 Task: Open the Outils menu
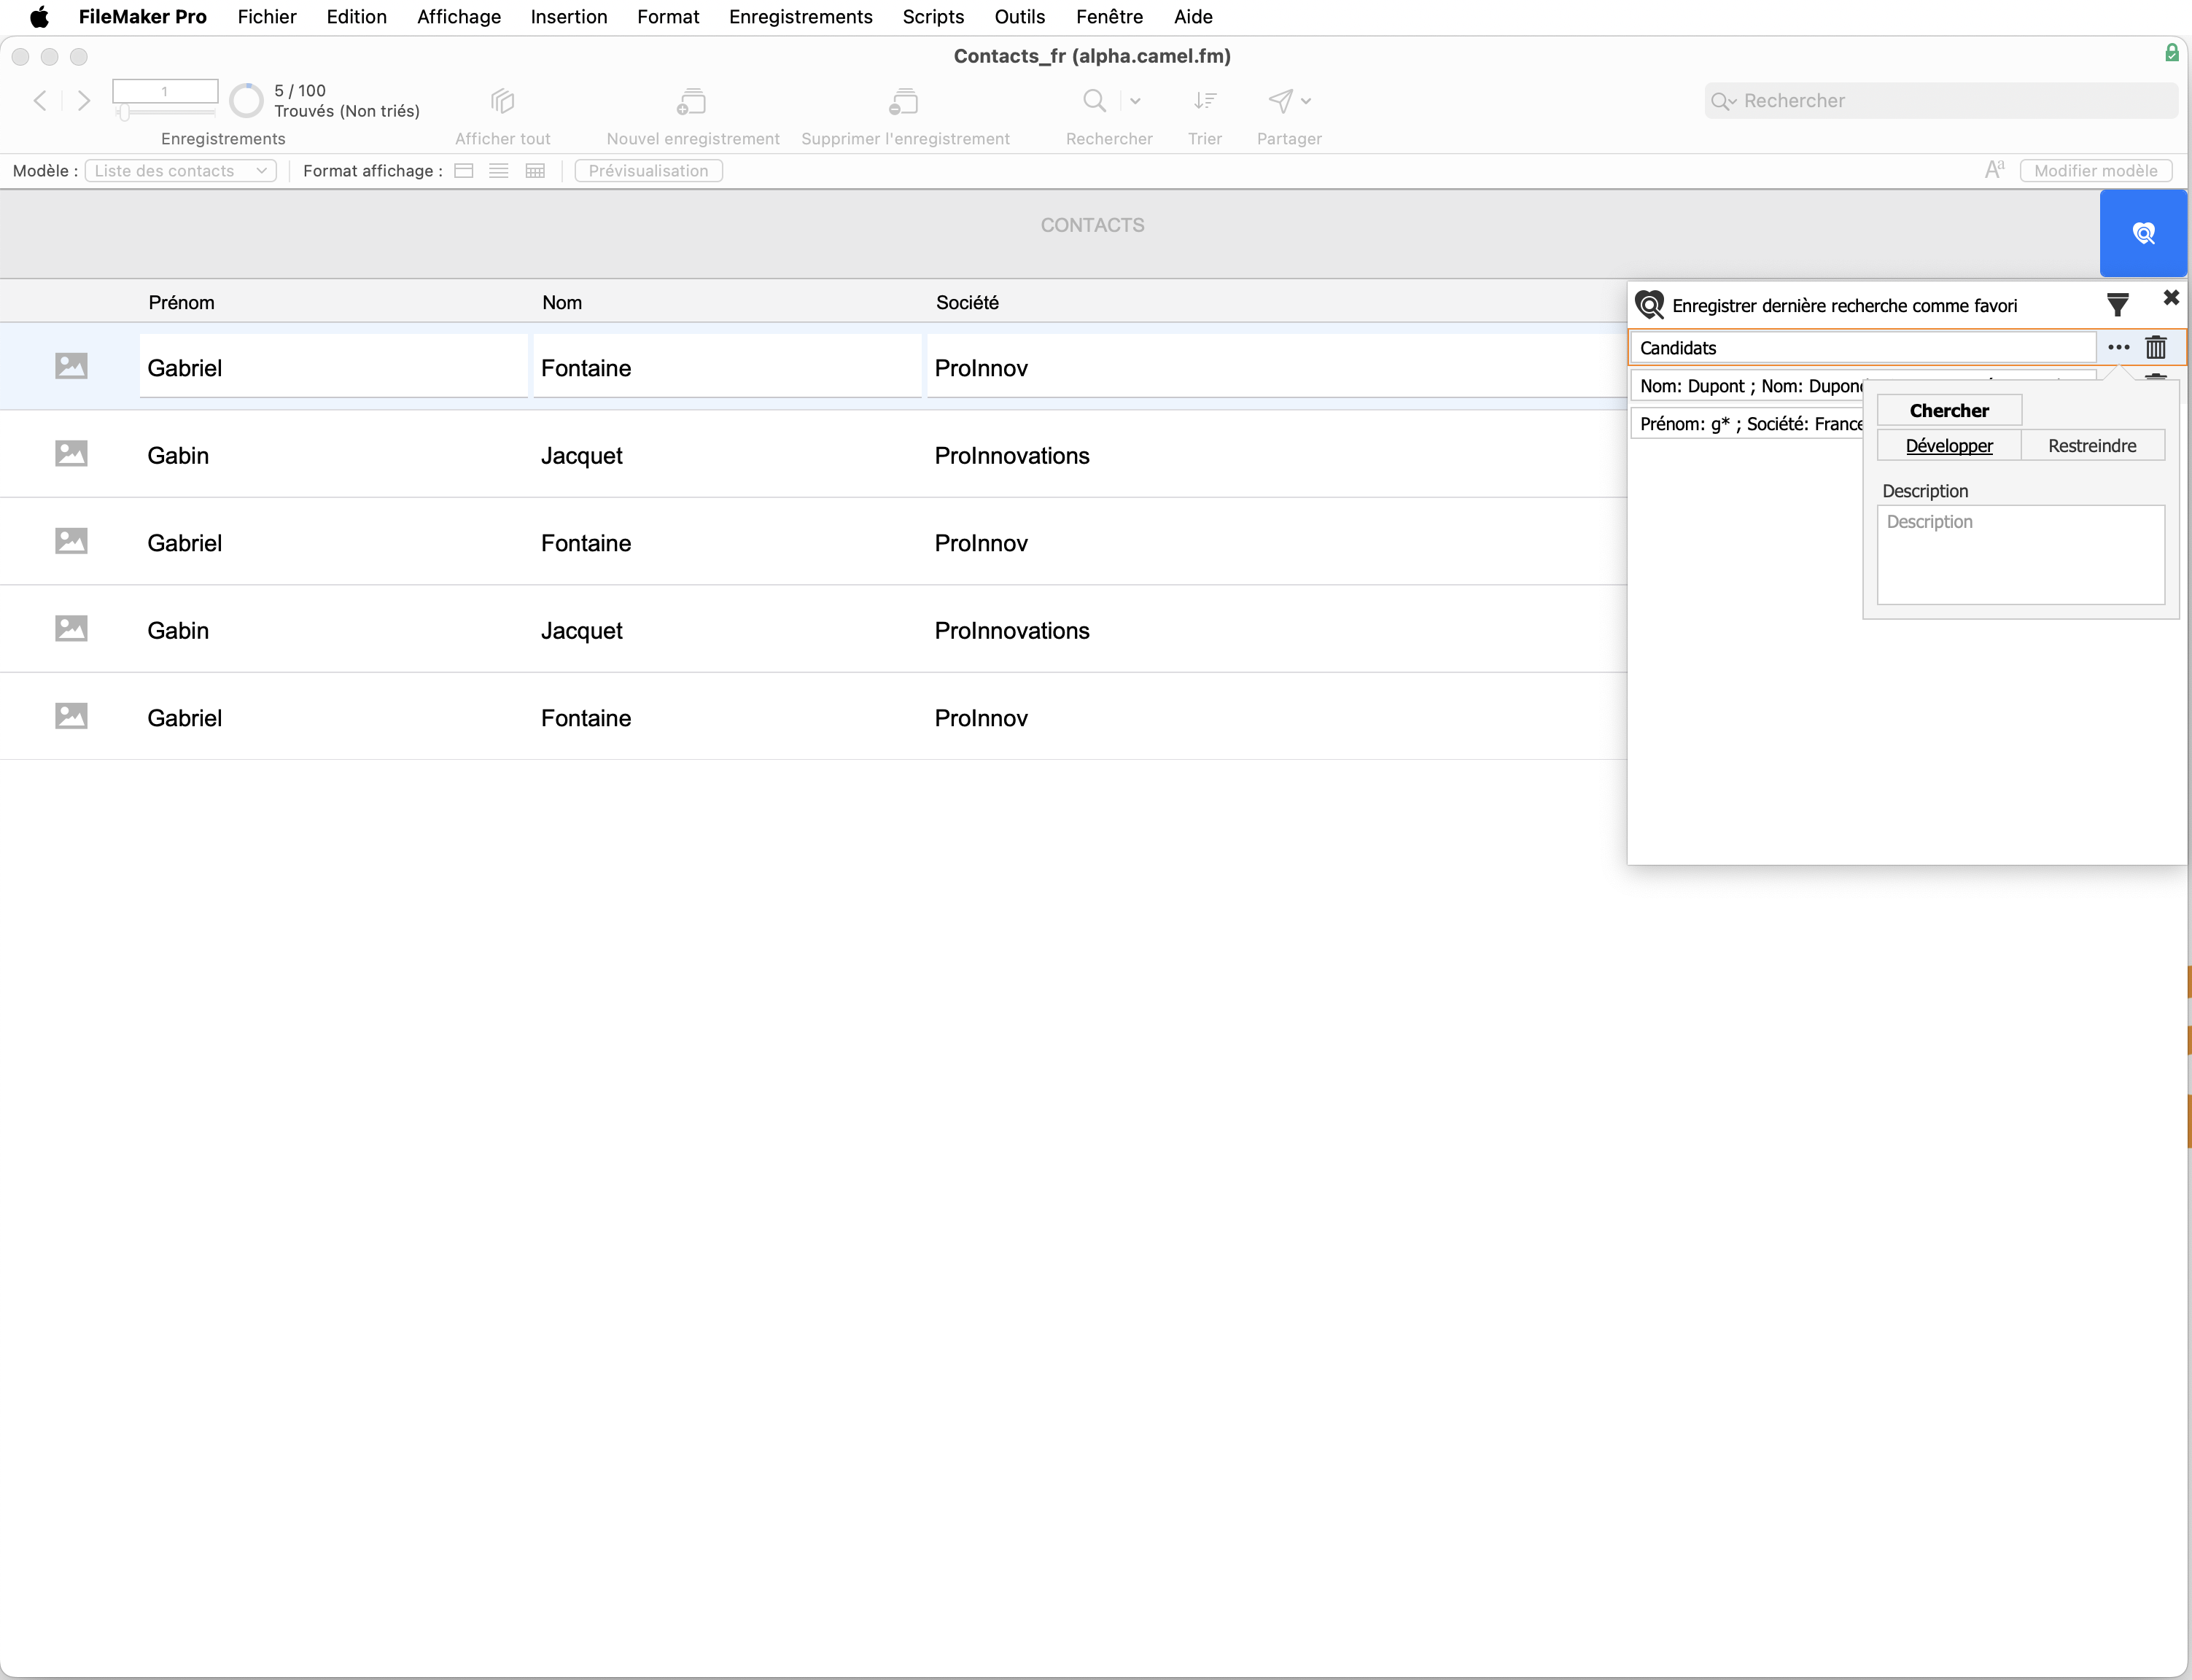click(1020, 17)
